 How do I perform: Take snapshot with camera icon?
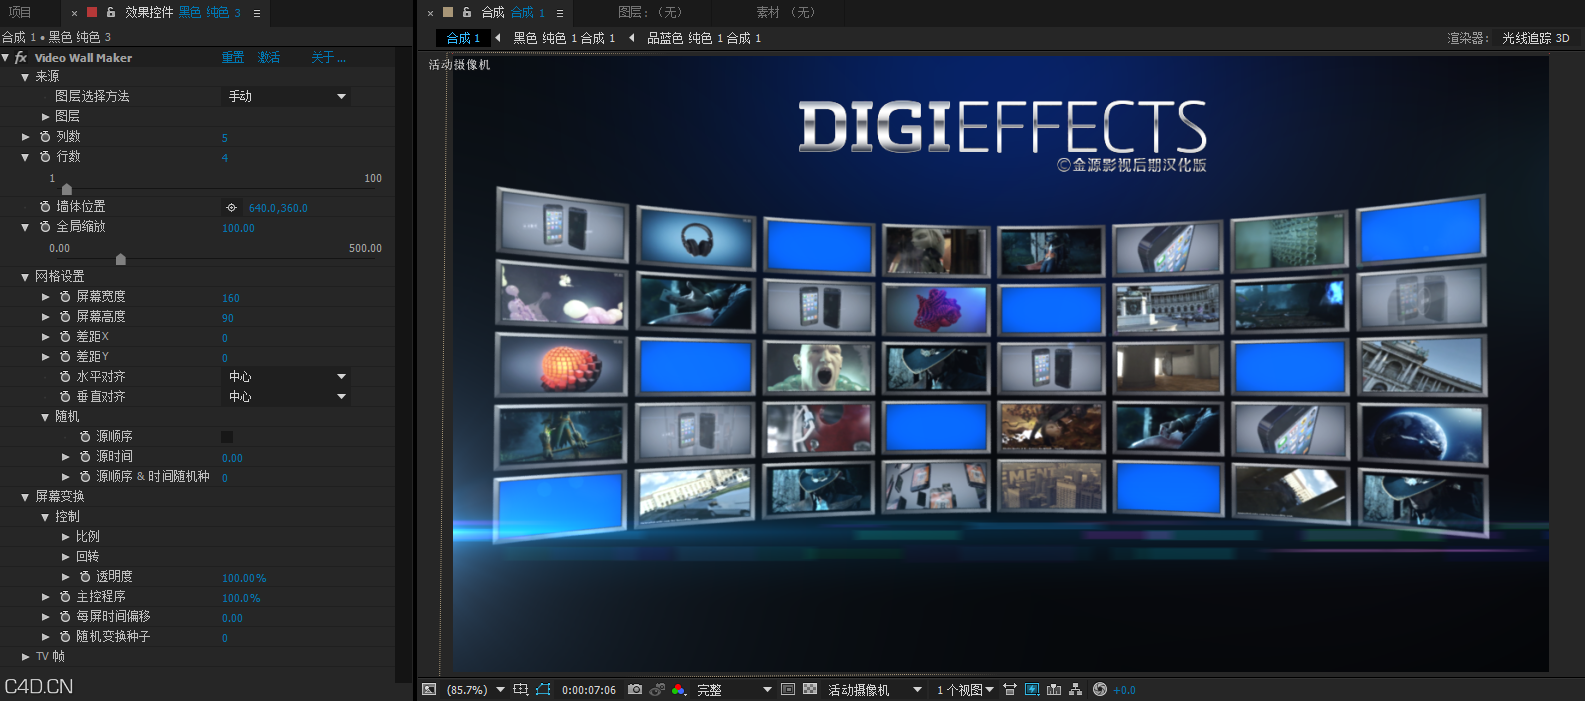click(635, 690)
